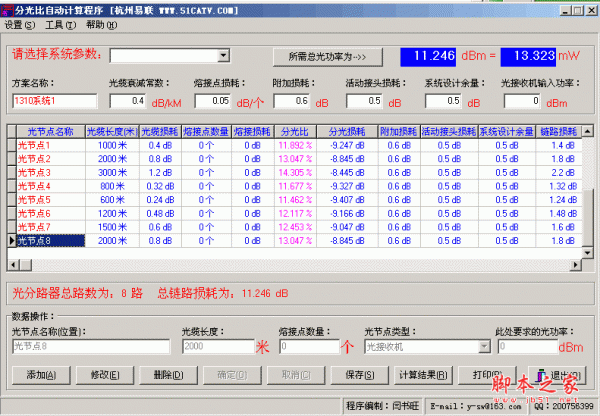The height and width of the screenshot is (416, 600).
Task: Click the 此处要求的光功率 input field
Action: [528, 347]
